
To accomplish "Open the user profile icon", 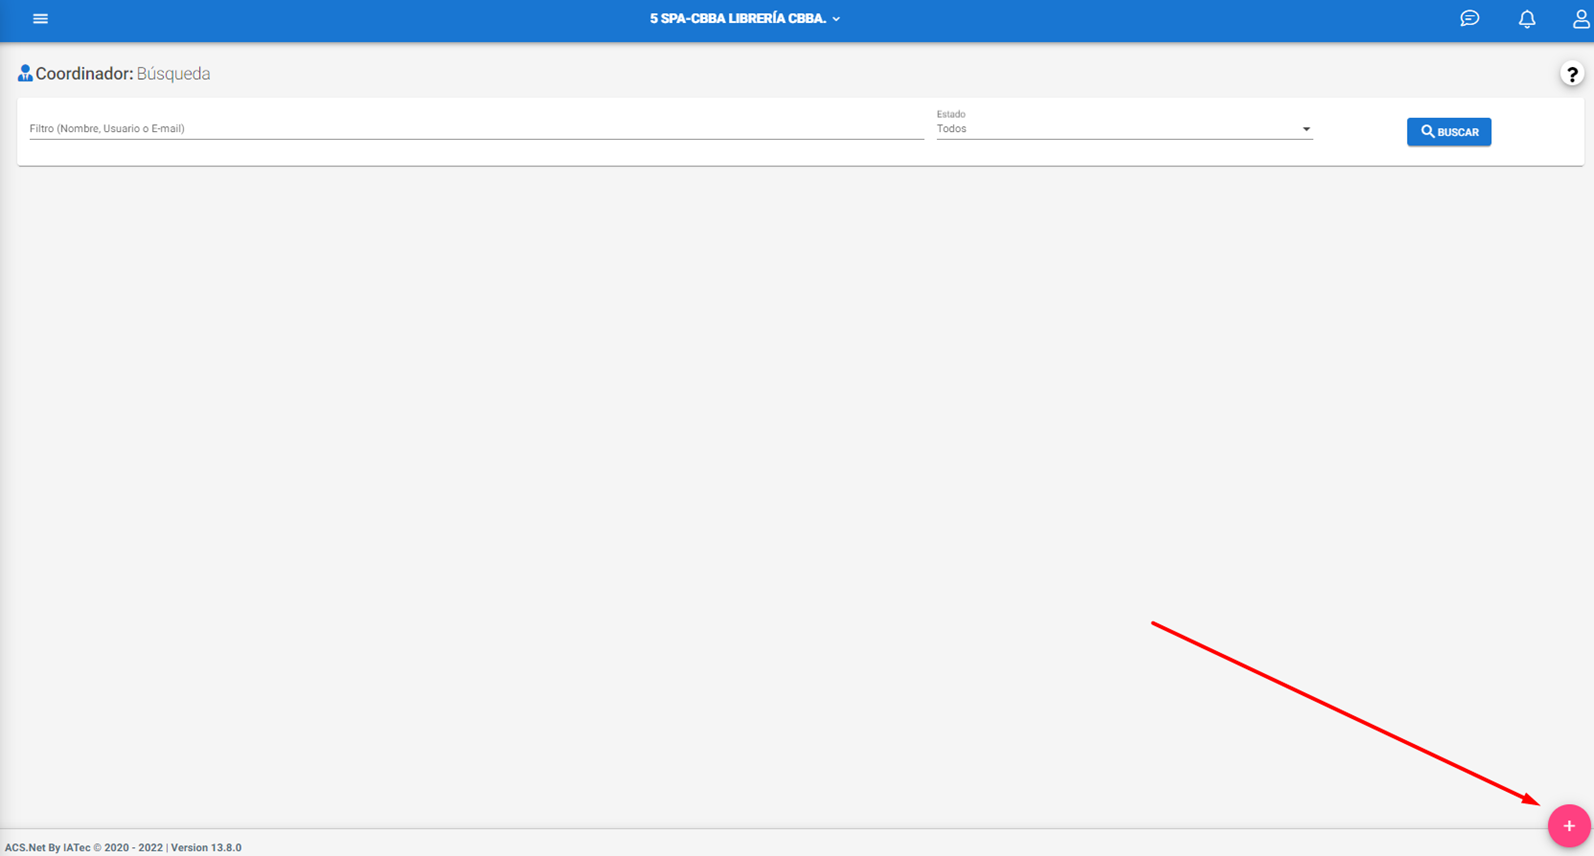I will pos(1581,19).
